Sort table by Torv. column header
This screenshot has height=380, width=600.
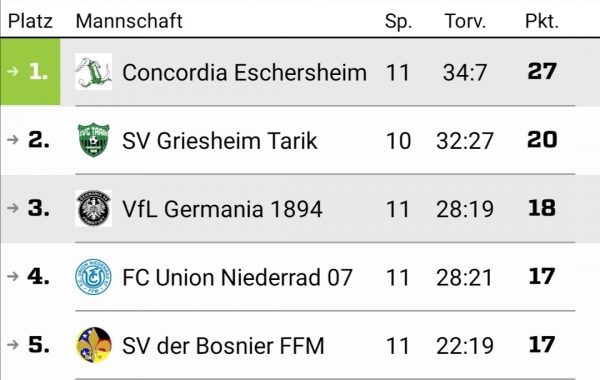(465, 21)
